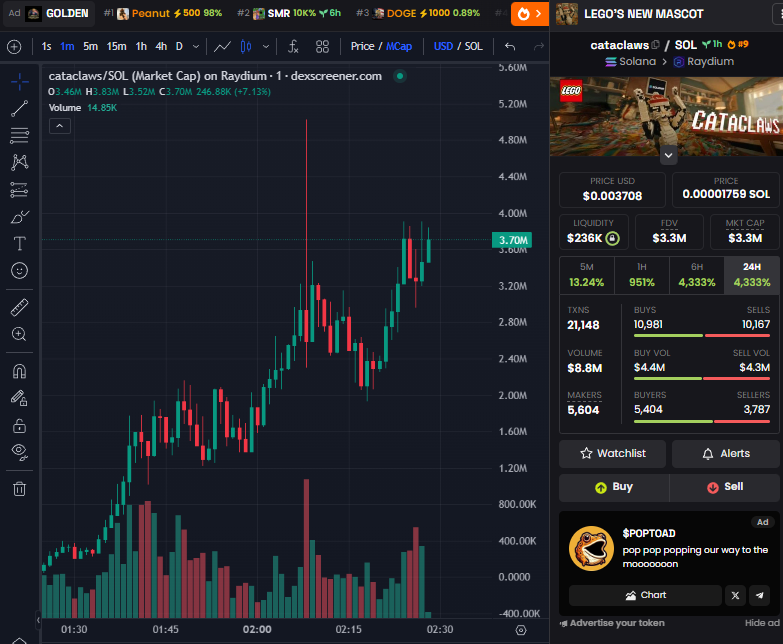Select the 5m timeframe

(90, 46)
